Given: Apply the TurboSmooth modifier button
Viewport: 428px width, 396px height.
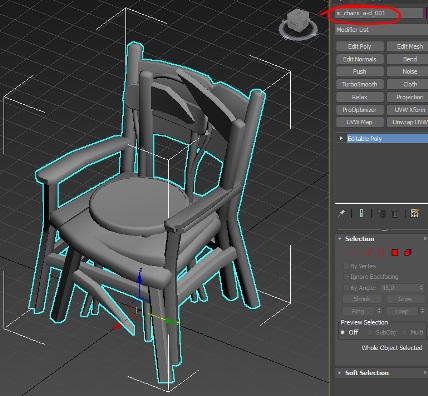Looking at the screenshot, I should pyautogui.click(x=360, y=84).
